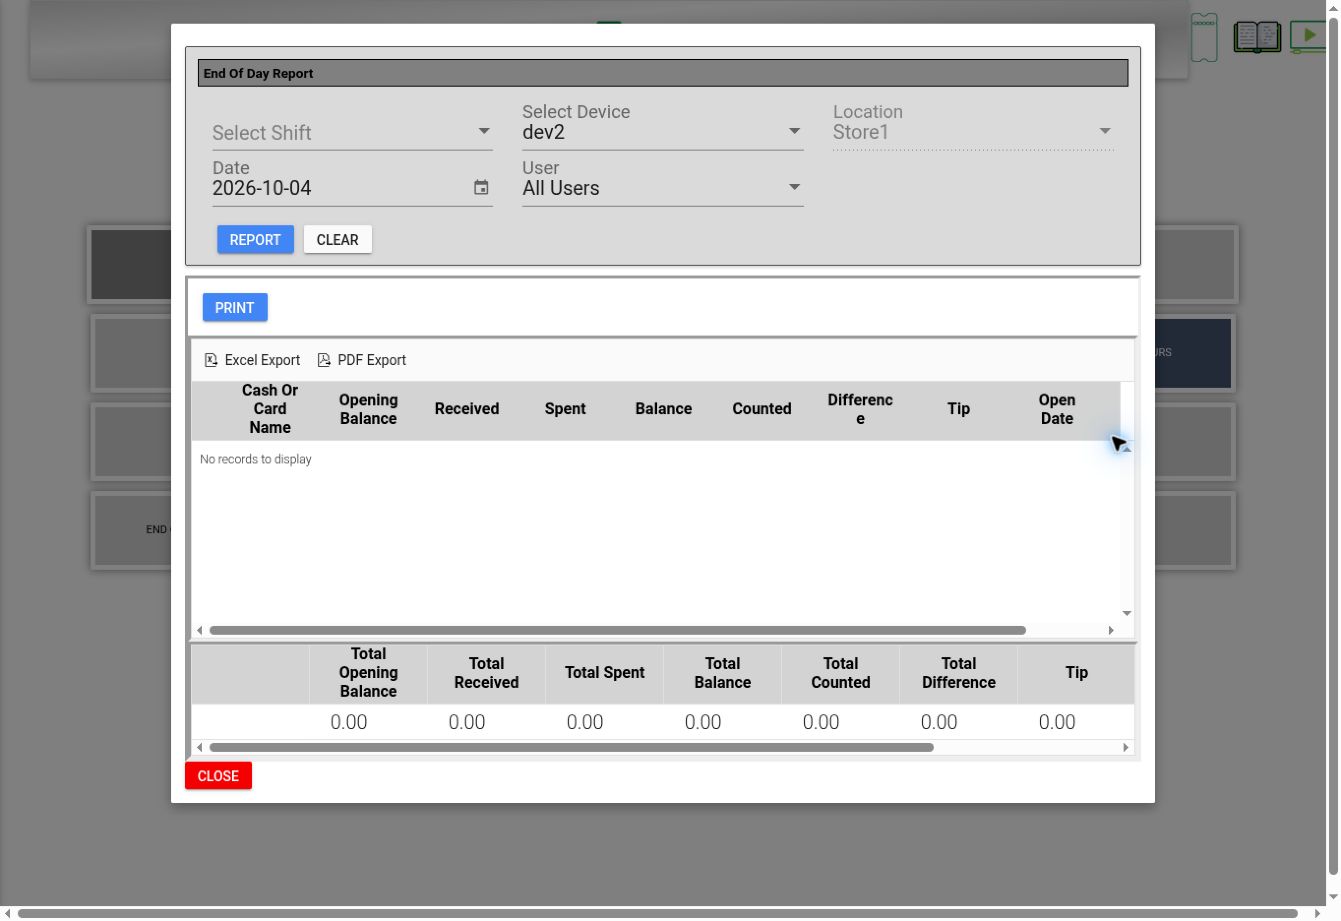Click the Total Counted header
This screenshot has height=921, width=1341.
pos(840,673)
